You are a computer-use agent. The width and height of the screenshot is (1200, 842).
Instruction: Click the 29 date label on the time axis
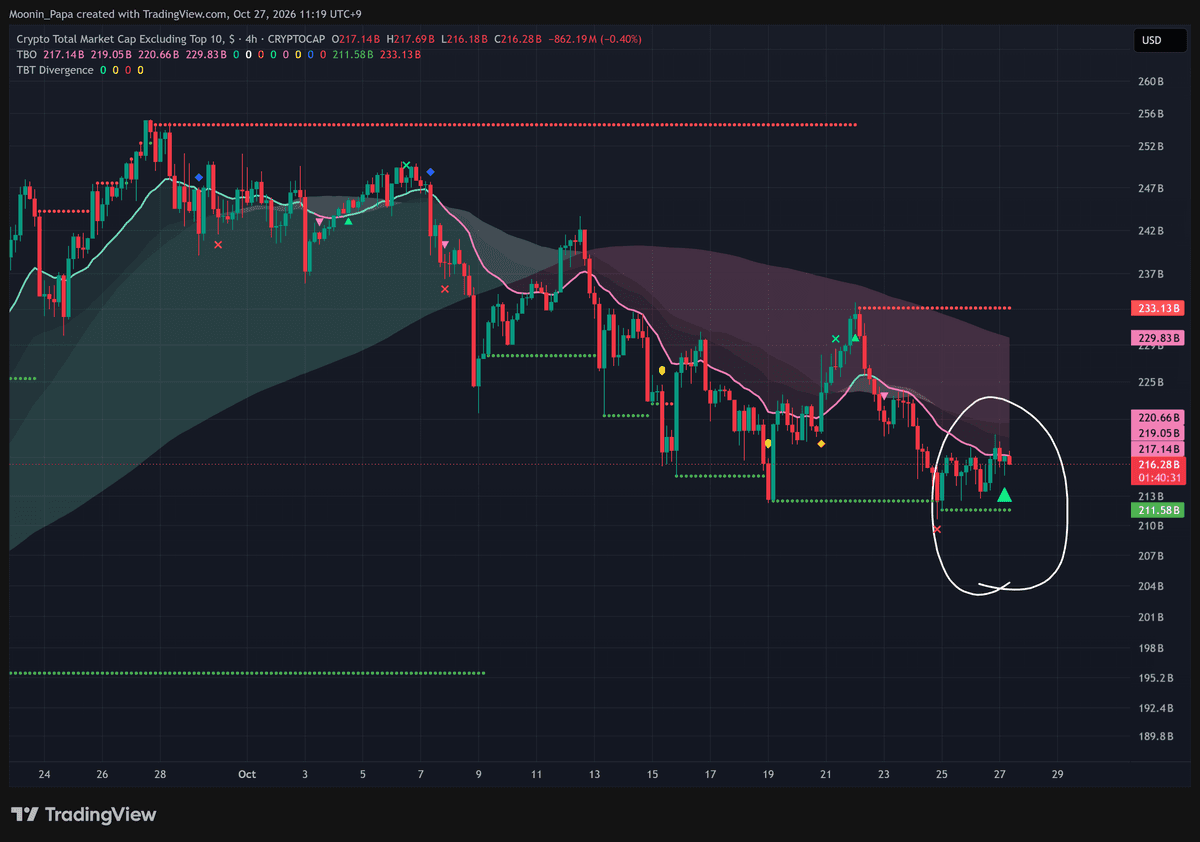1058,774
